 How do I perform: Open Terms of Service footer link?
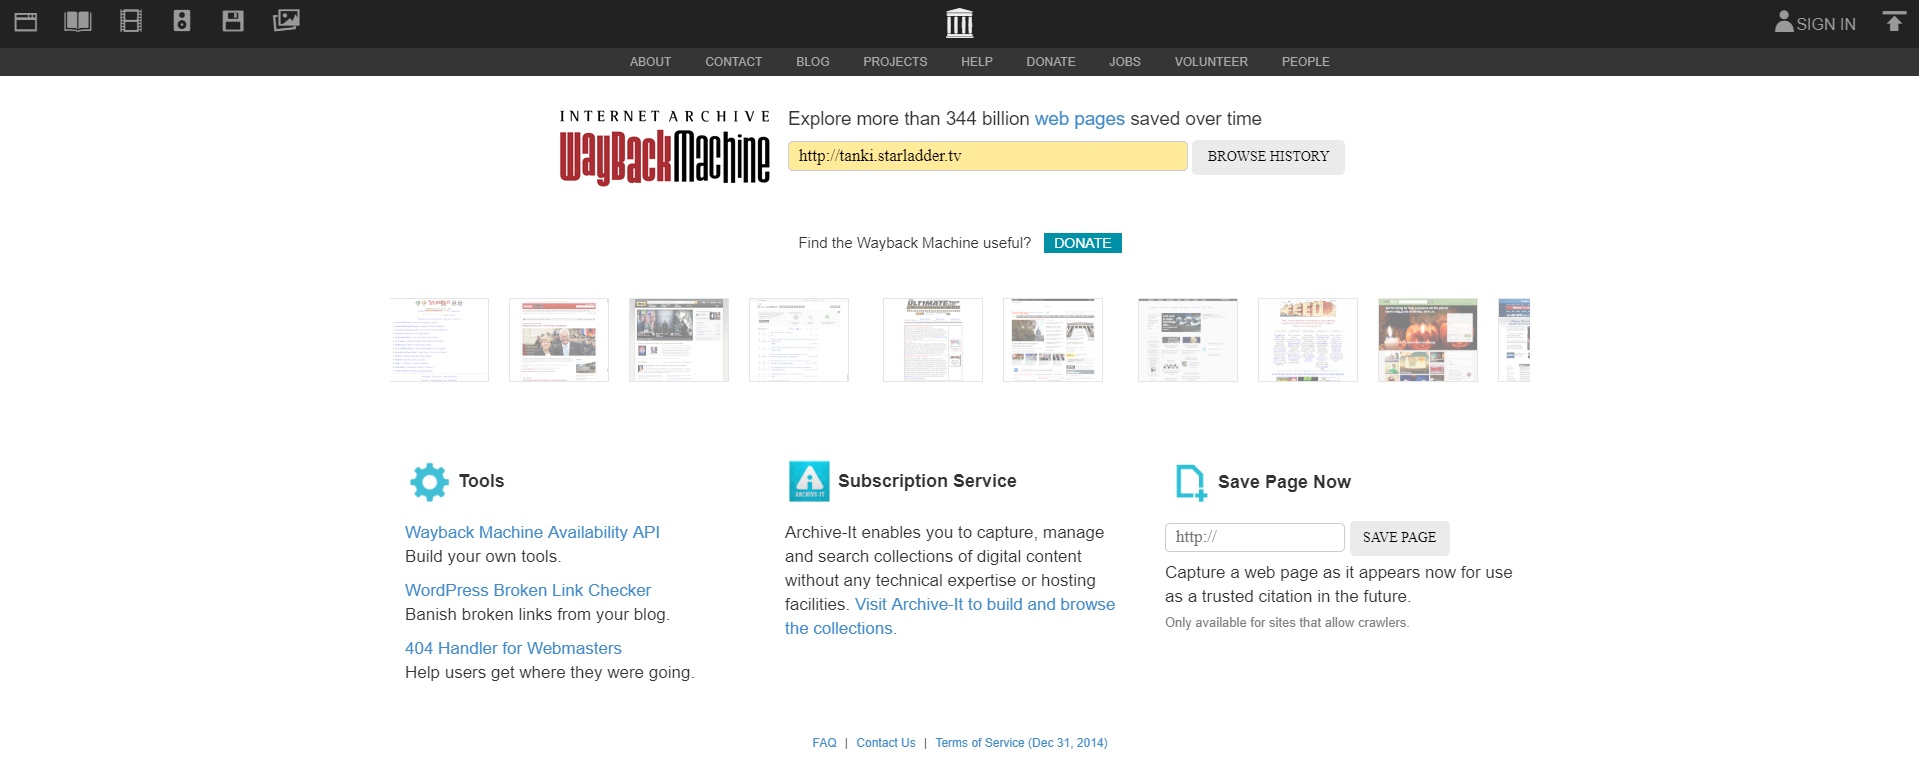1021,743
